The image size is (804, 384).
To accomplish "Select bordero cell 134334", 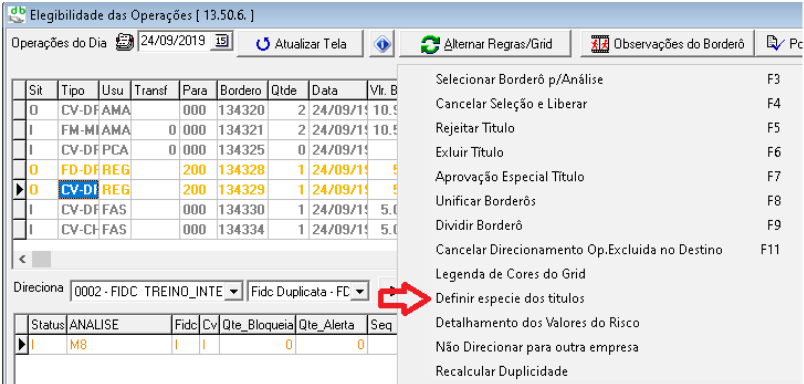I will pos(242,229).
